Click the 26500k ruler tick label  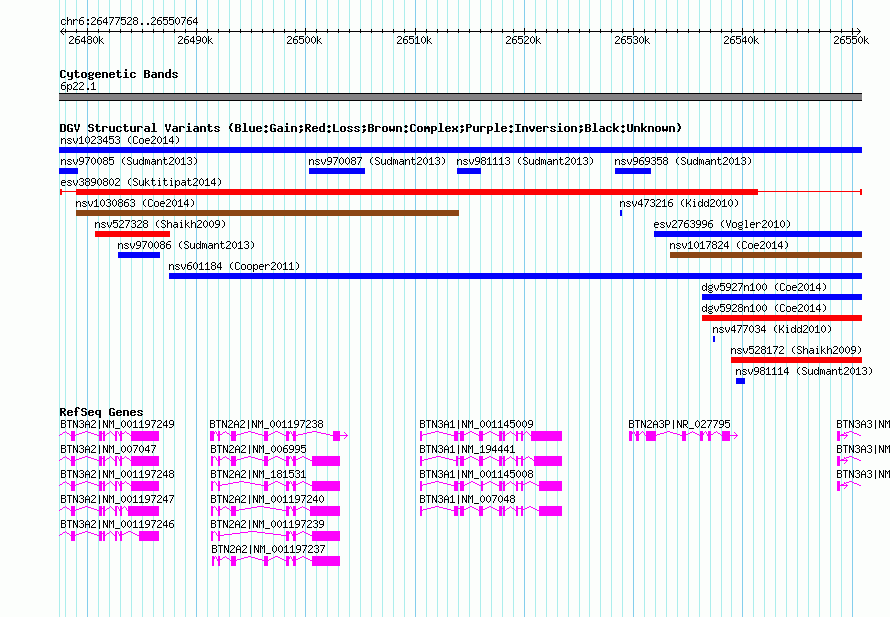(x=304, y=40)
